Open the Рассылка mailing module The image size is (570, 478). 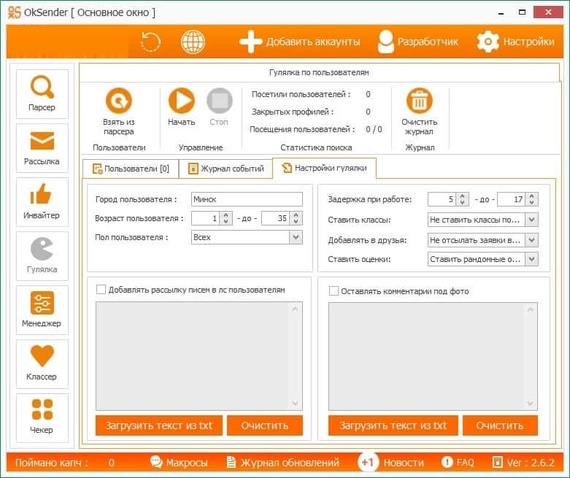point(42,148)
